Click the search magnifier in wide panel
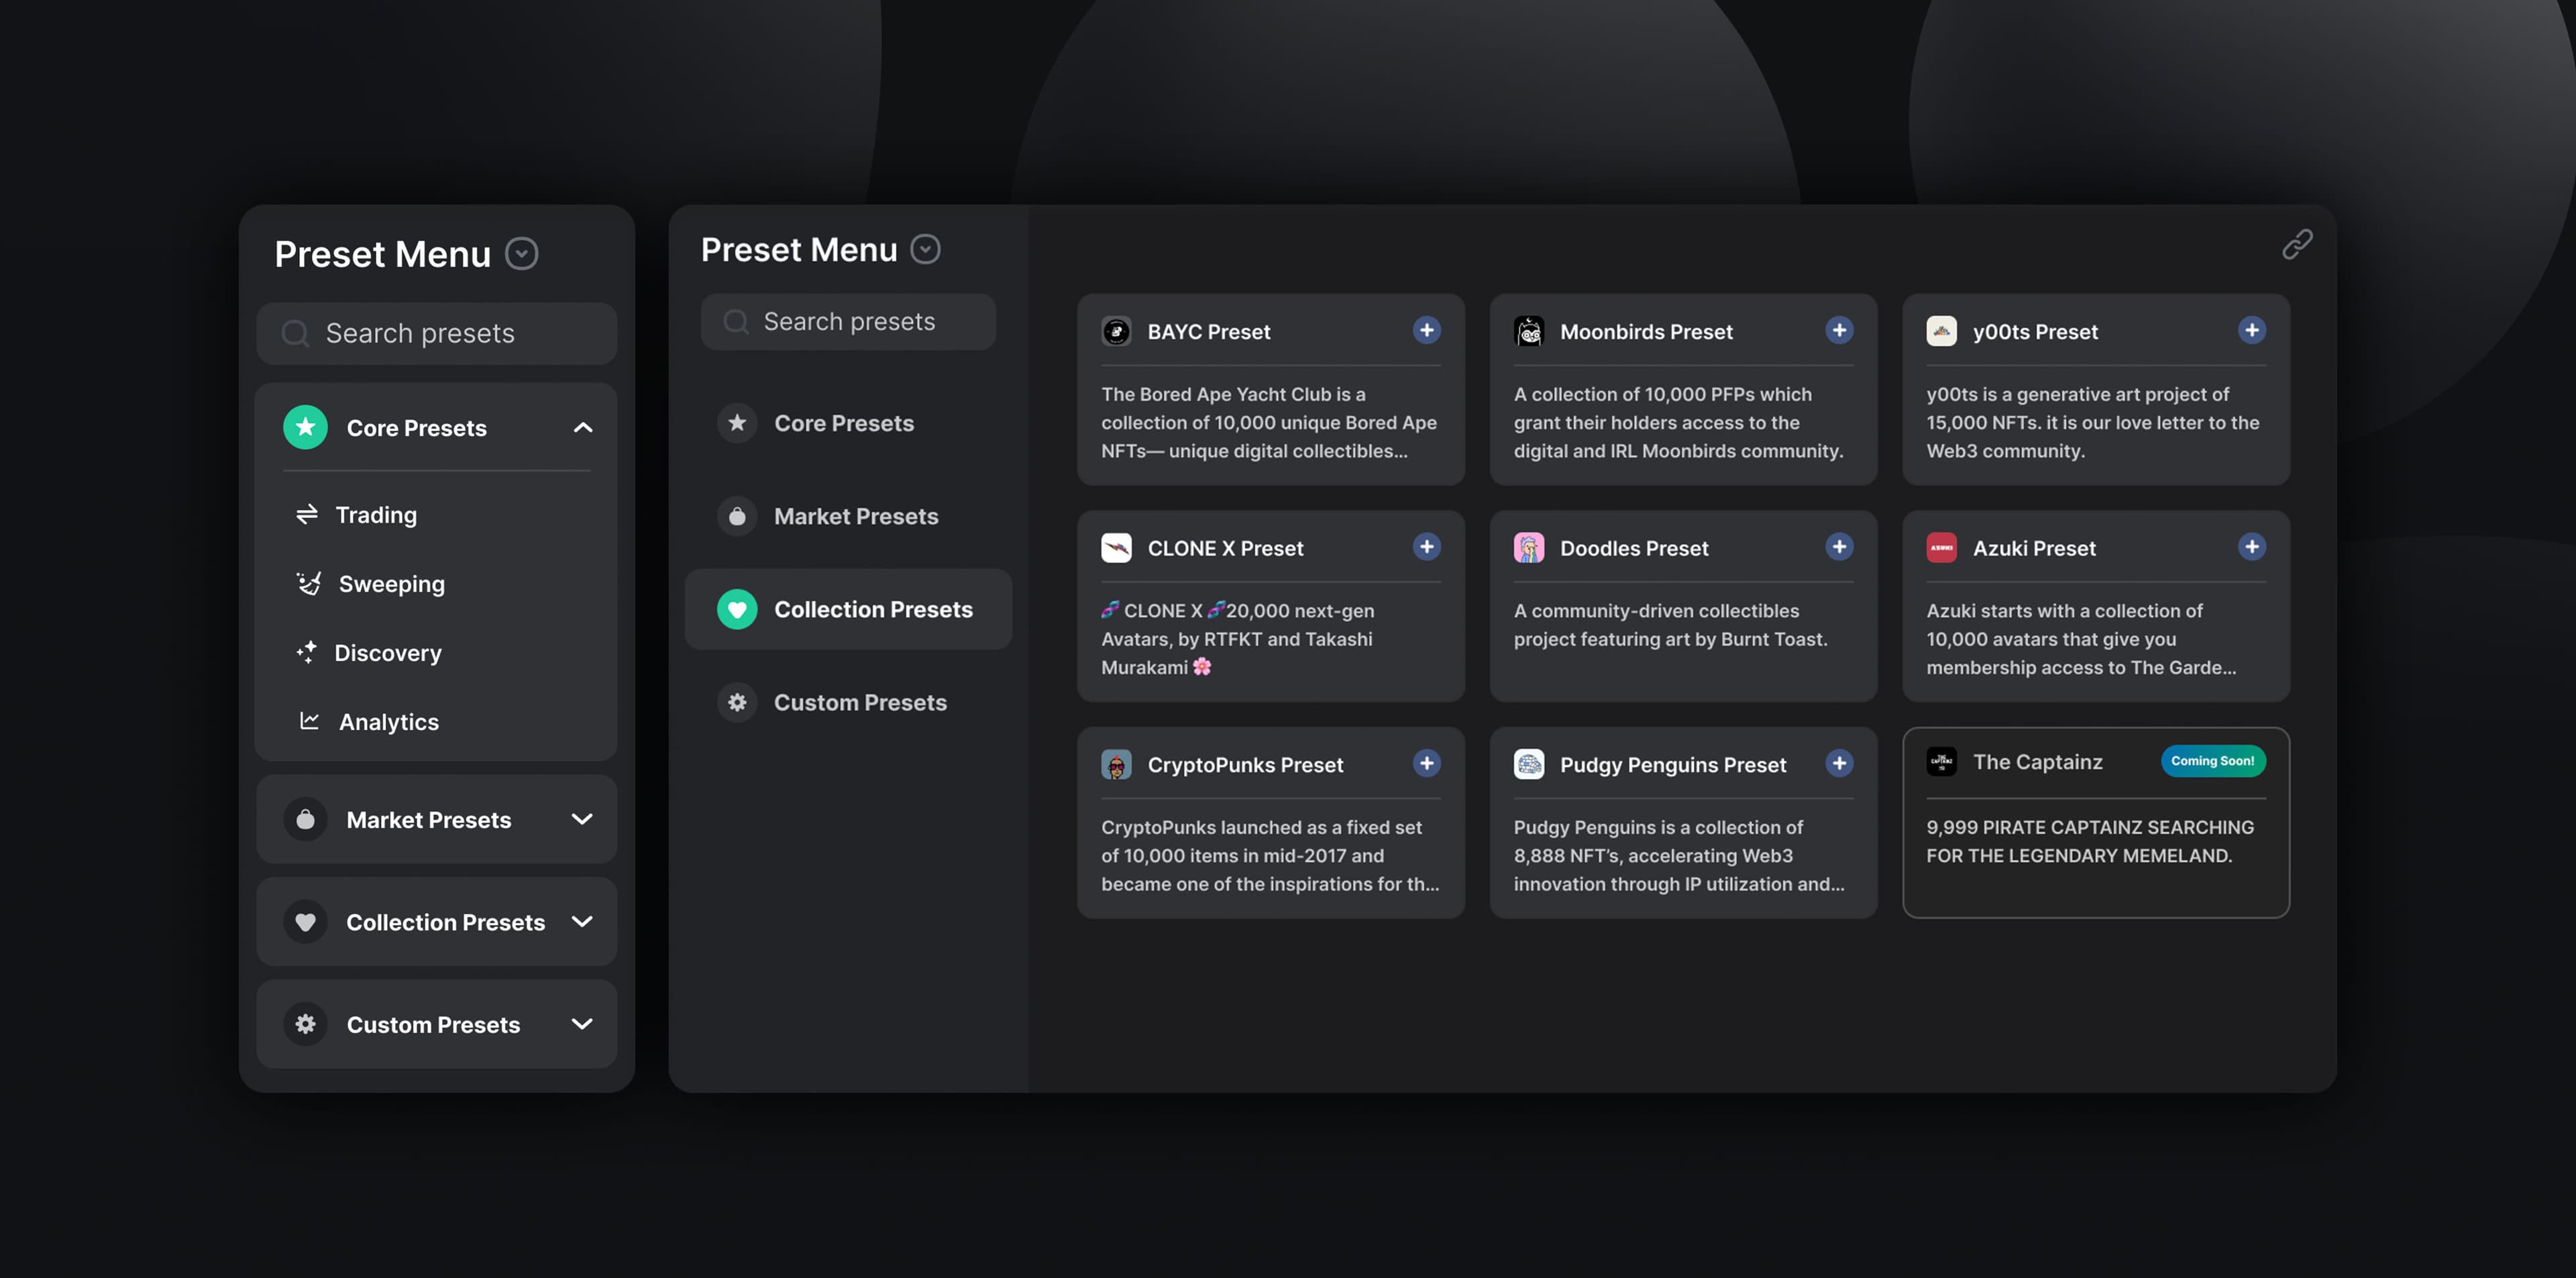2576x1278 pixels. pos(736,321)
